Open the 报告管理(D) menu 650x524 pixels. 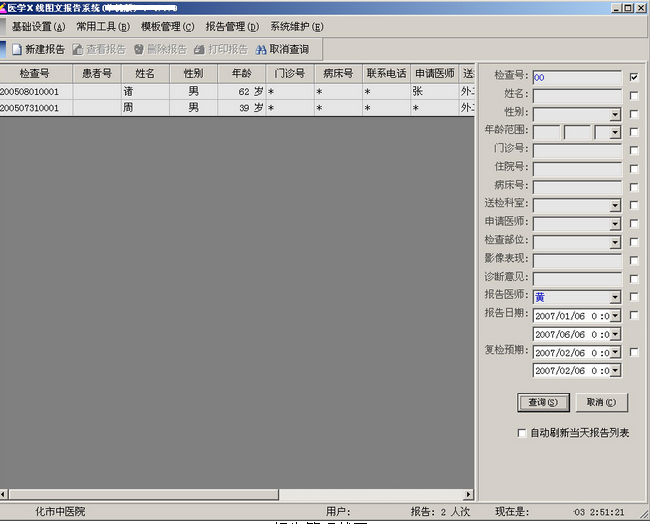(x=232, y=27)
